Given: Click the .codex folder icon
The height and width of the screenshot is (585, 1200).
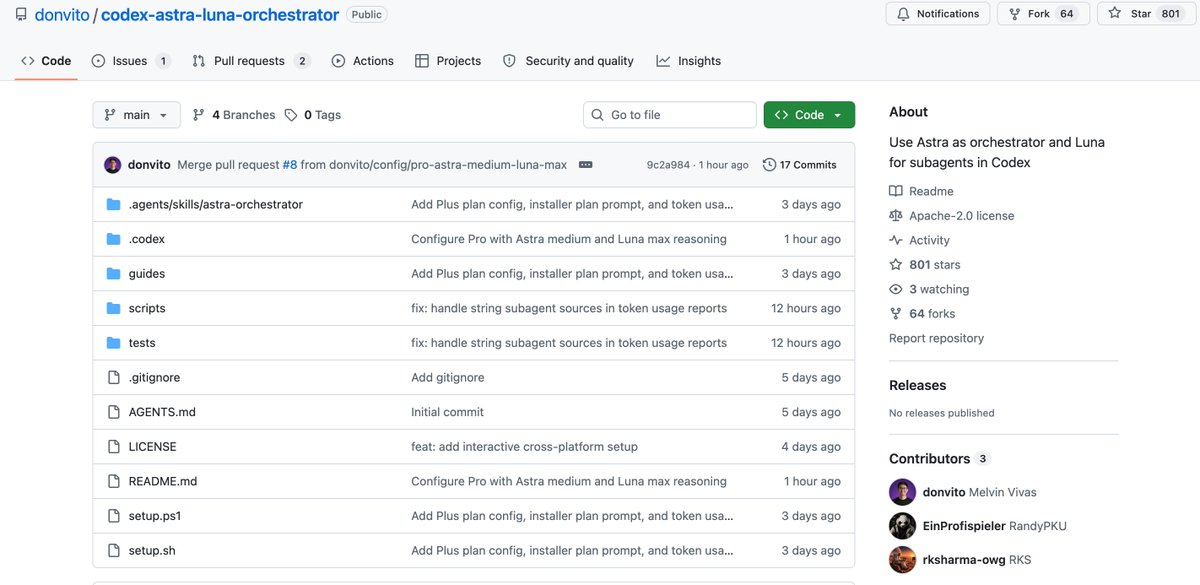Looking at the screenshot, I should [113, 239].
